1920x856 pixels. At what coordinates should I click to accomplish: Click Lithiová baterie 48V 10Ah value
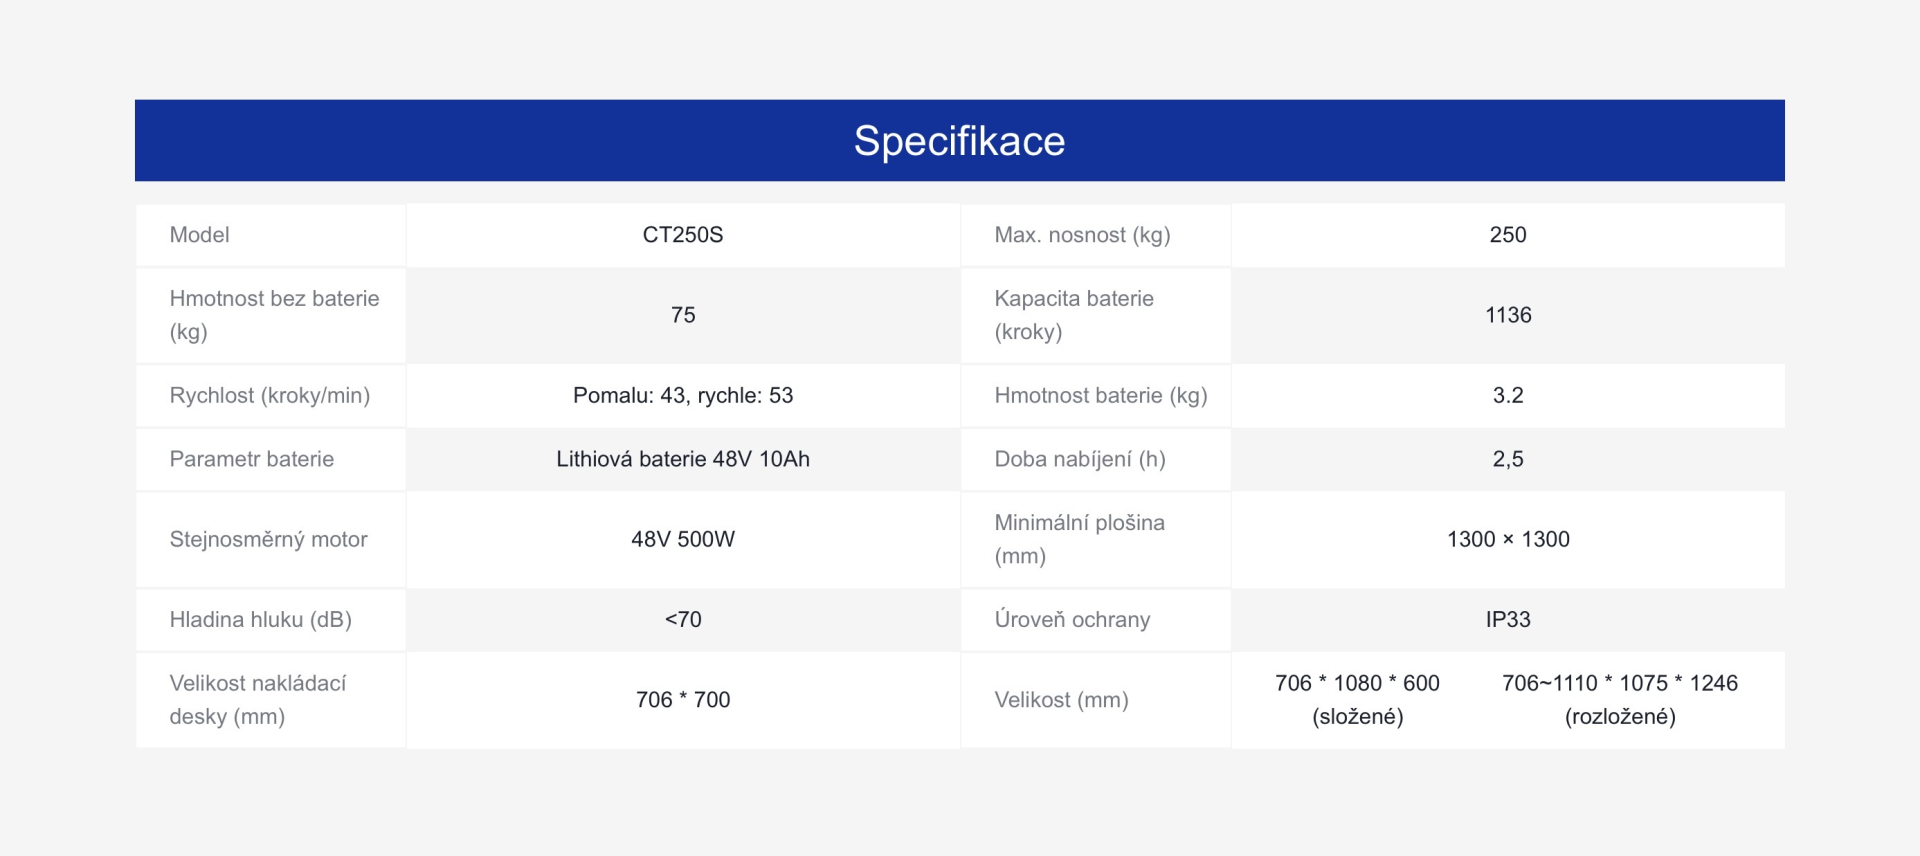tap(683, 459)
